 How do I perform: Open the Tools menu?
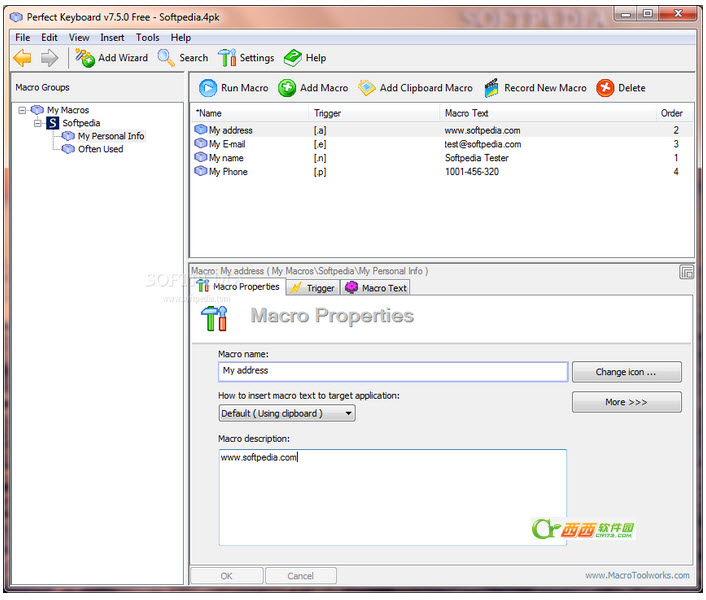[x=148, y=38]
